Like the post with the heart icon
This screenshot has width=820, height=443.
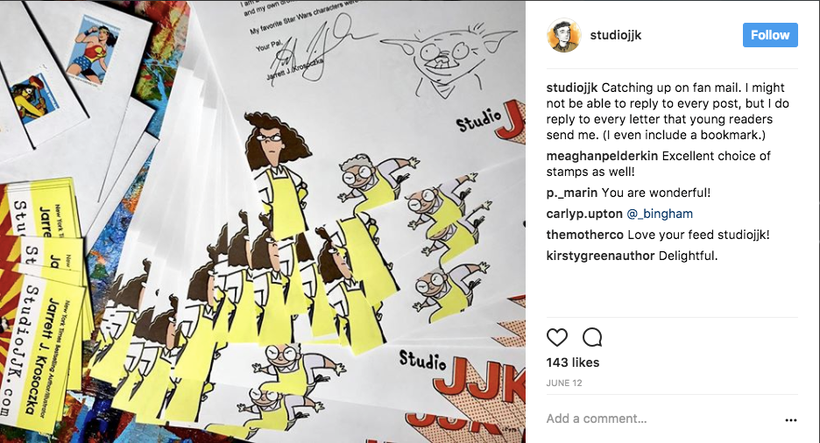point(557,337)
